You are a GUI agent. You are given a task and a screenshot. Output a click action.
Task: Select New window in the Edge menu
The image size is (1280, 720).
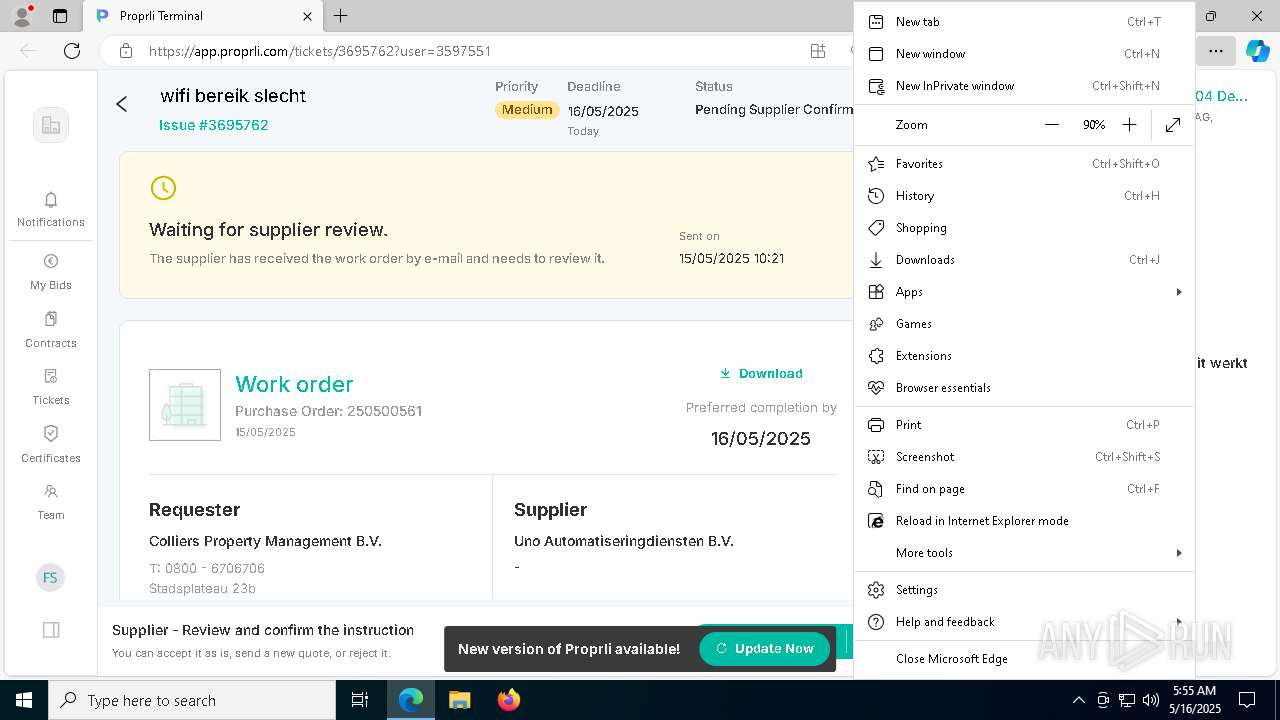(x=1024, y=54)
